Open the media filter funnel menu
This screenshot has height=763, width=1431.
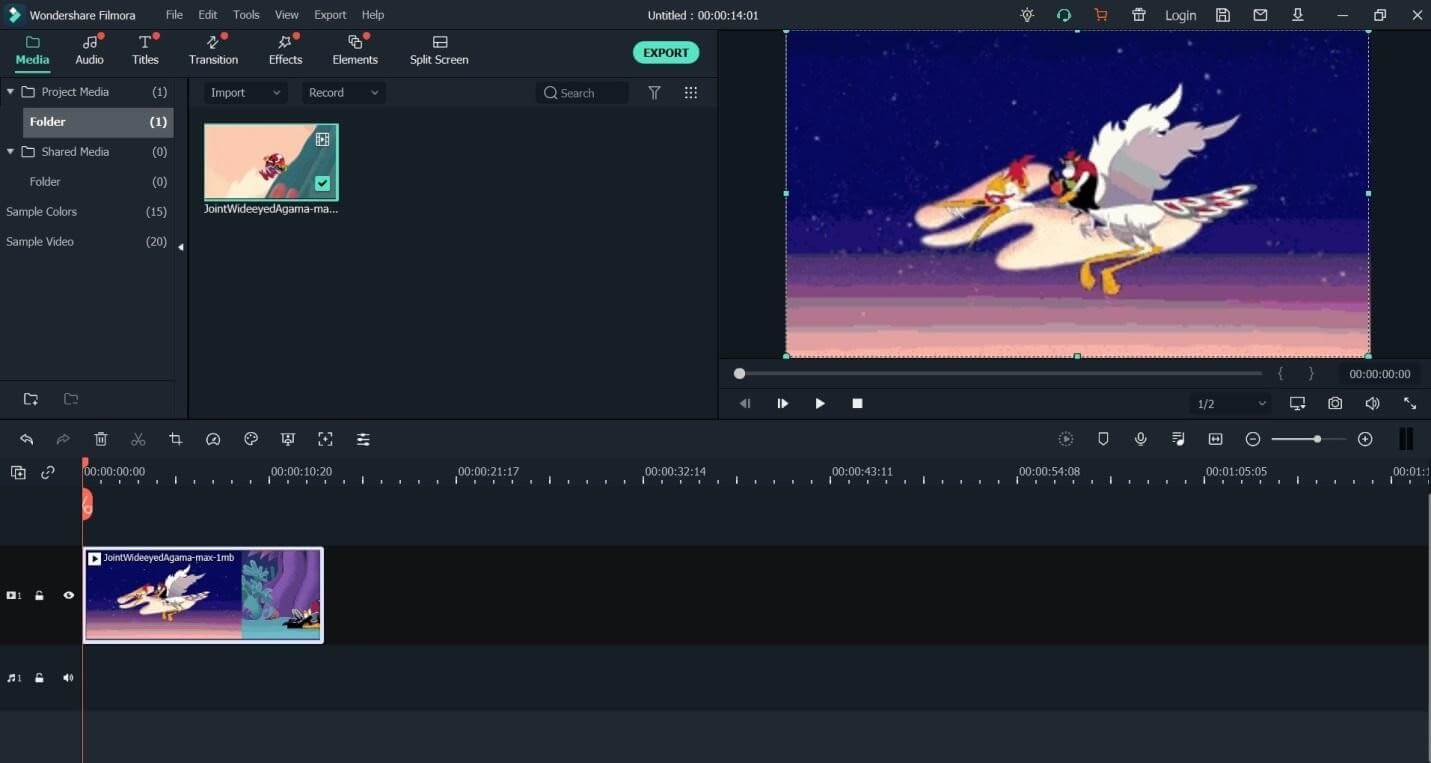click(x=654, y=93)
